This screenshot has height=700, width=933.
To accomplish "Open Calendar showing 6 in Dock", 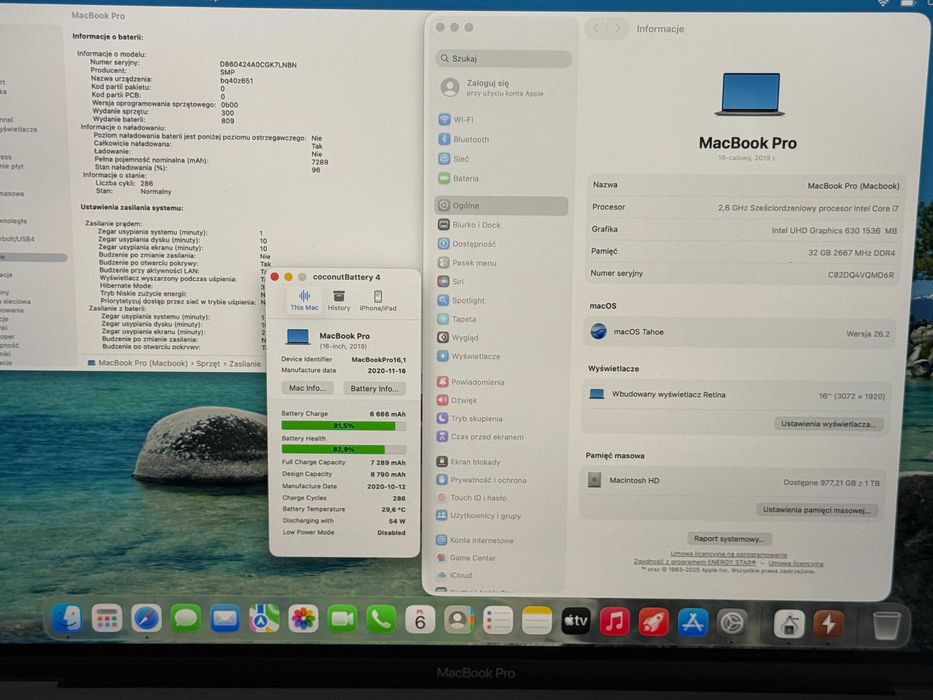I will 420,621.
